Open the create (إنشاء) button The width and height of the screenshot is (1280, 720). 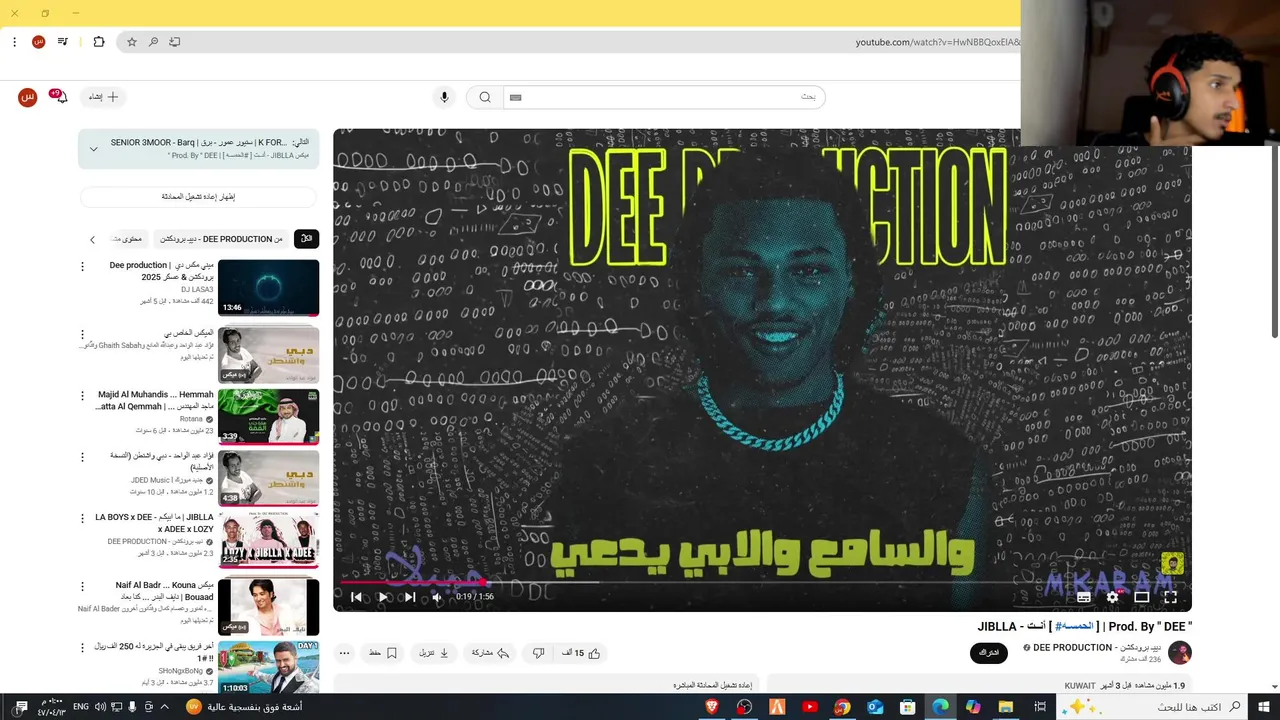(x=103, y=97)
